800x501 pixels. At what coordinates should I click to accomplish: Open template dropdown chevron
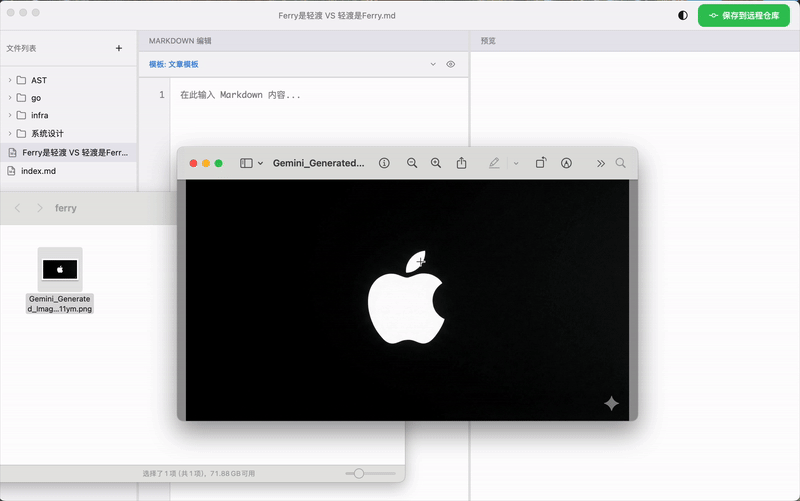[x=433, y=64]
